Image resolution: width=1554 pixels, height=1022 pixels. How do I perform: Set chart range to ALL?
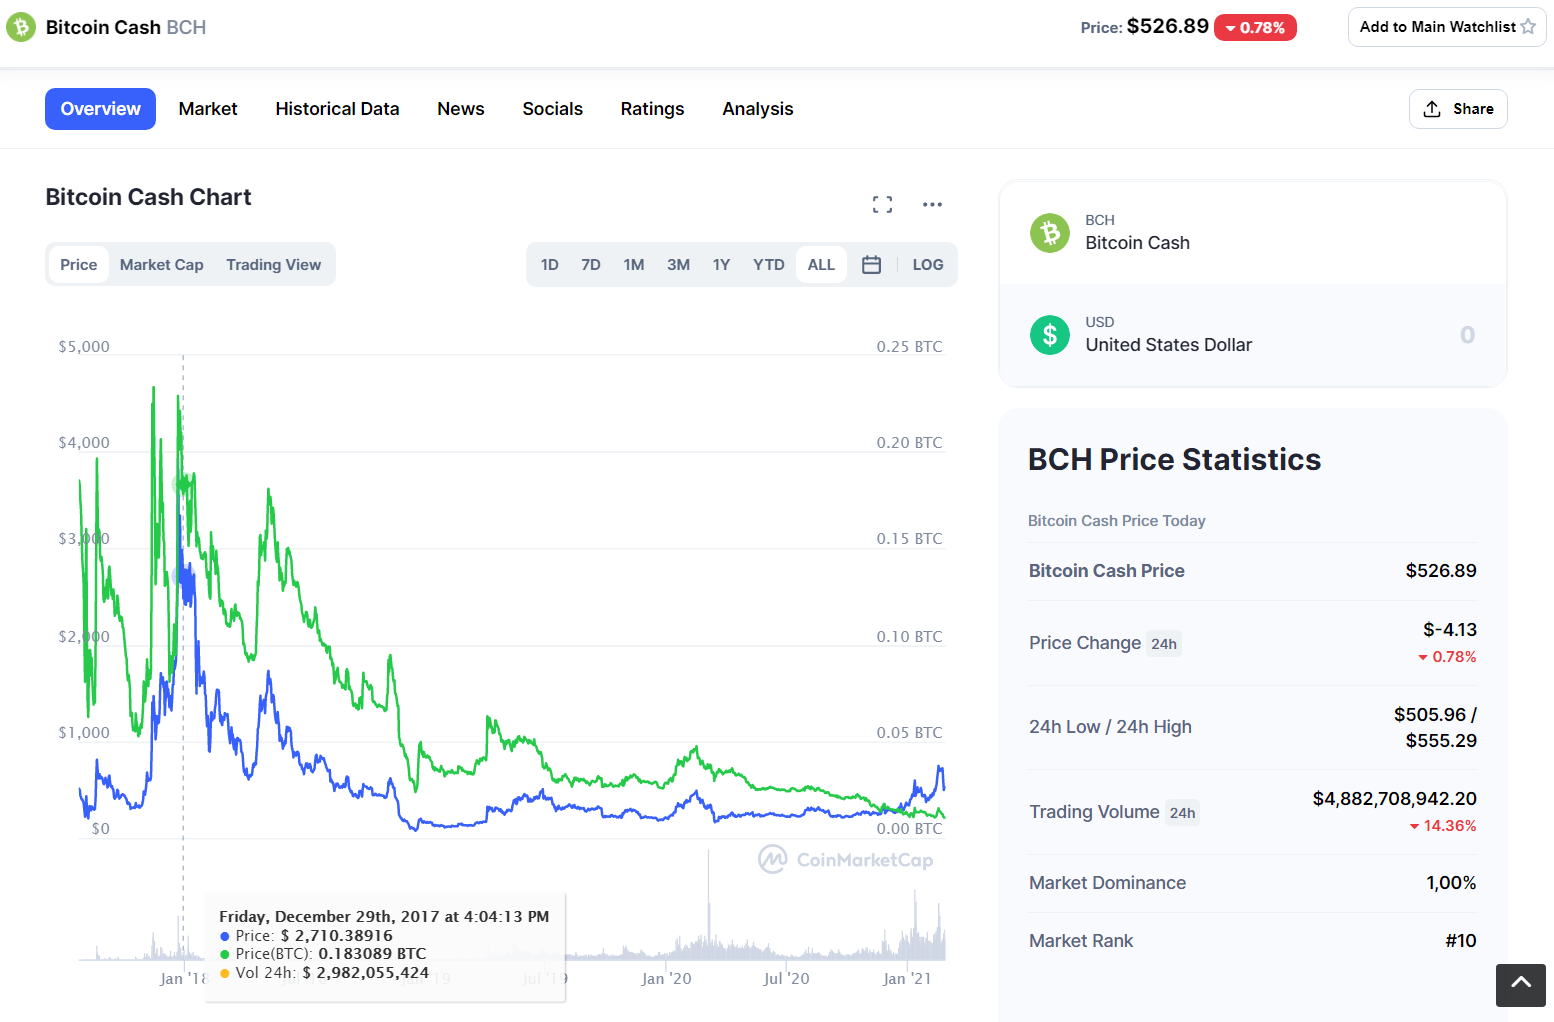coord(821,265)
